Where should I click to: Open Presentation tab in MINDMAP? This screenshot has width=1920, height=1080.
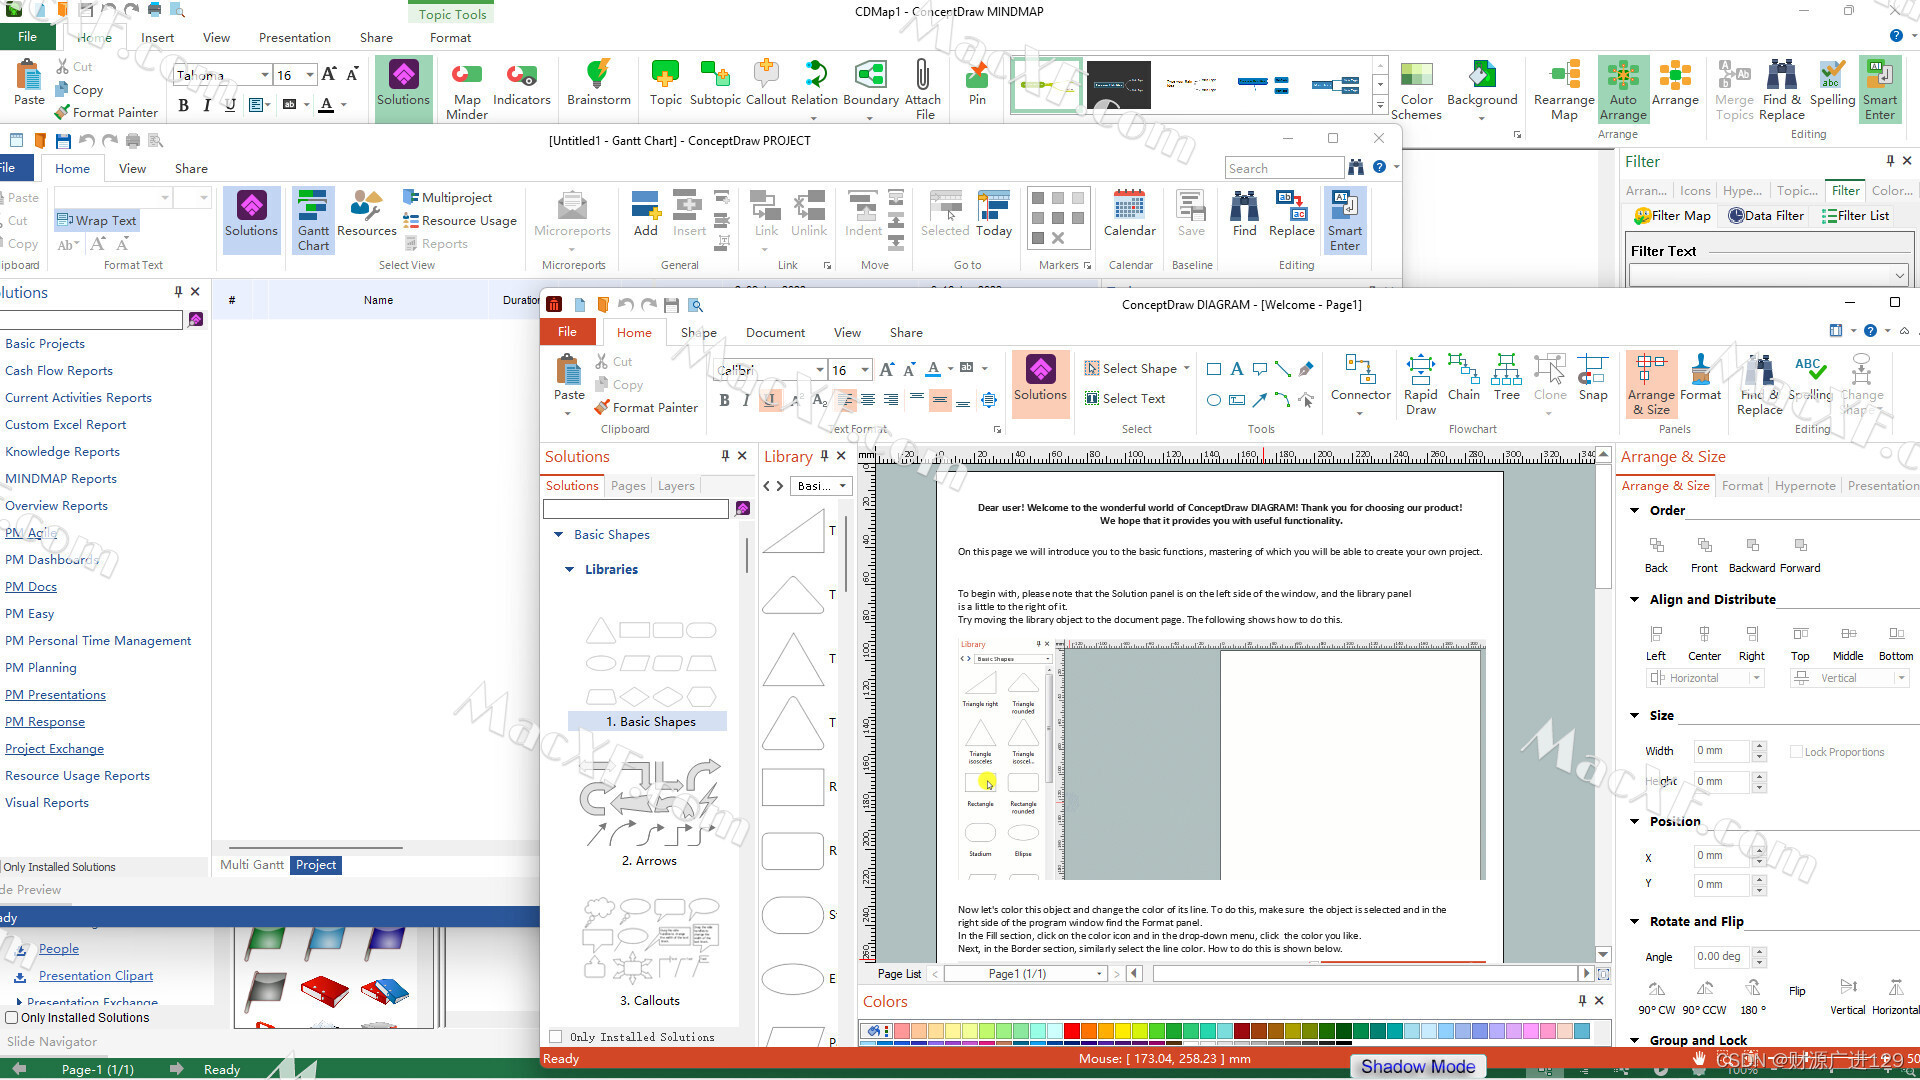[x=294, y=38]
